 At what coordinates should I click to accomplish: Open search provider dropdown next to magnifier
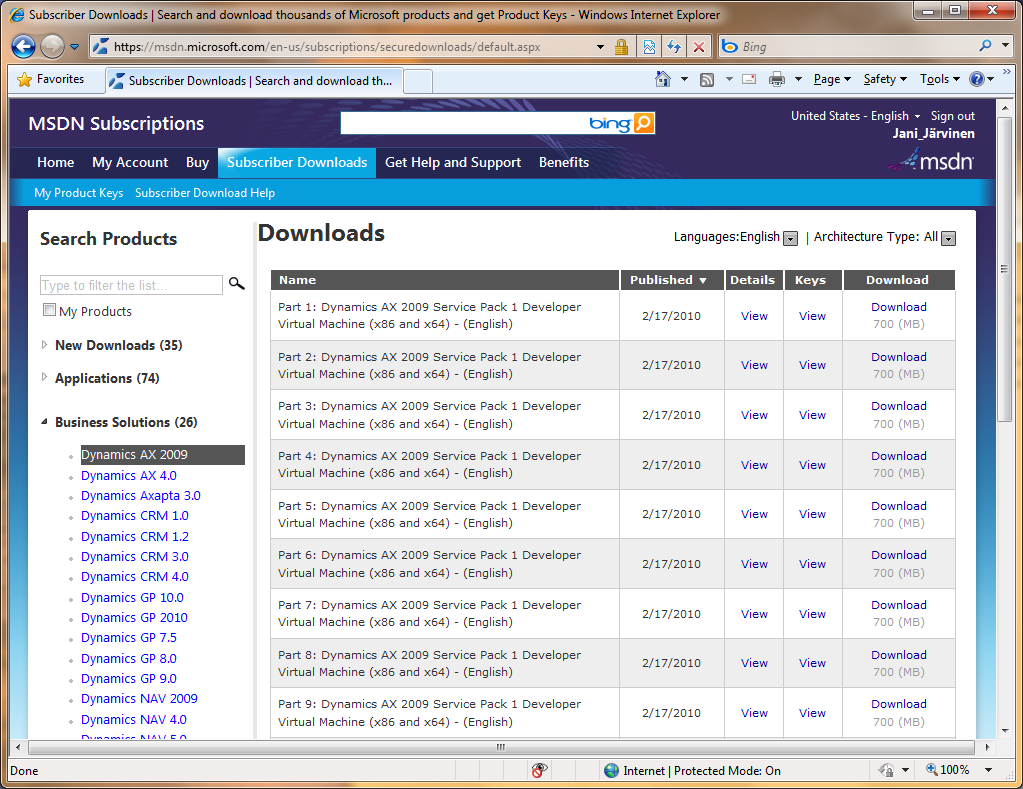pos(1005,46)
